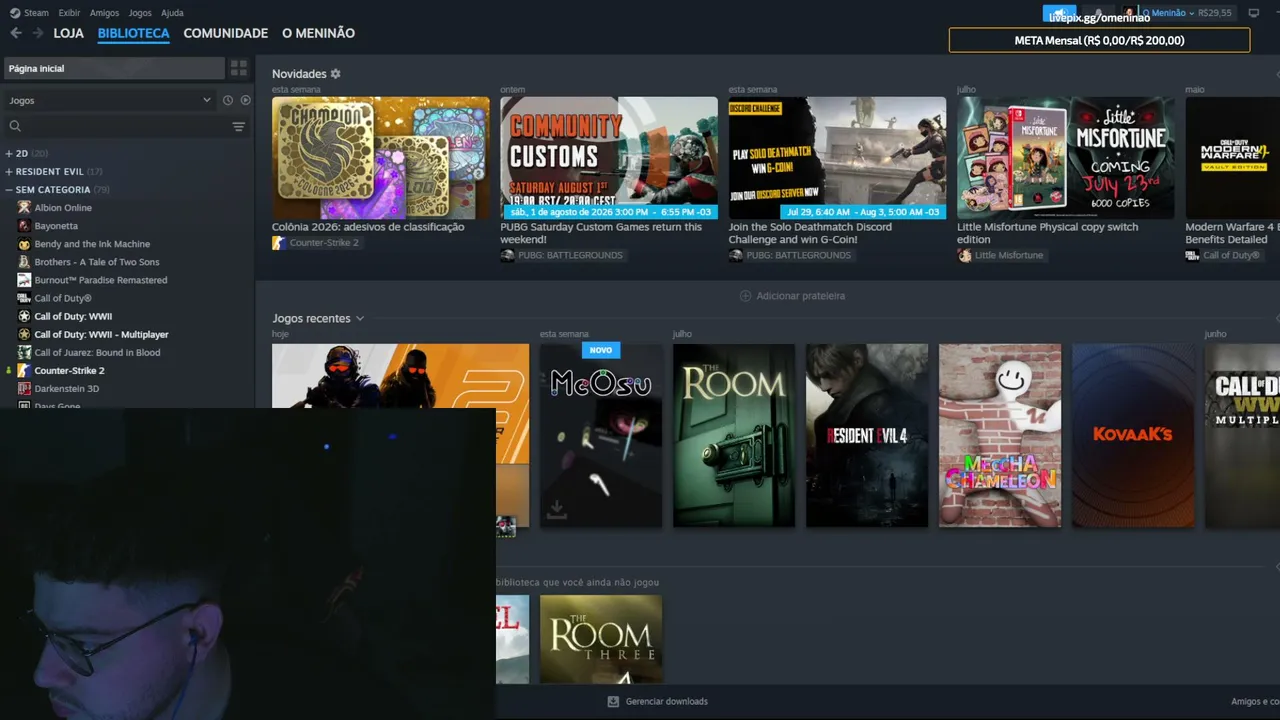The image size is (1280, 720).
Task: Open the Amigos menu
Action: tap(104, 13)
